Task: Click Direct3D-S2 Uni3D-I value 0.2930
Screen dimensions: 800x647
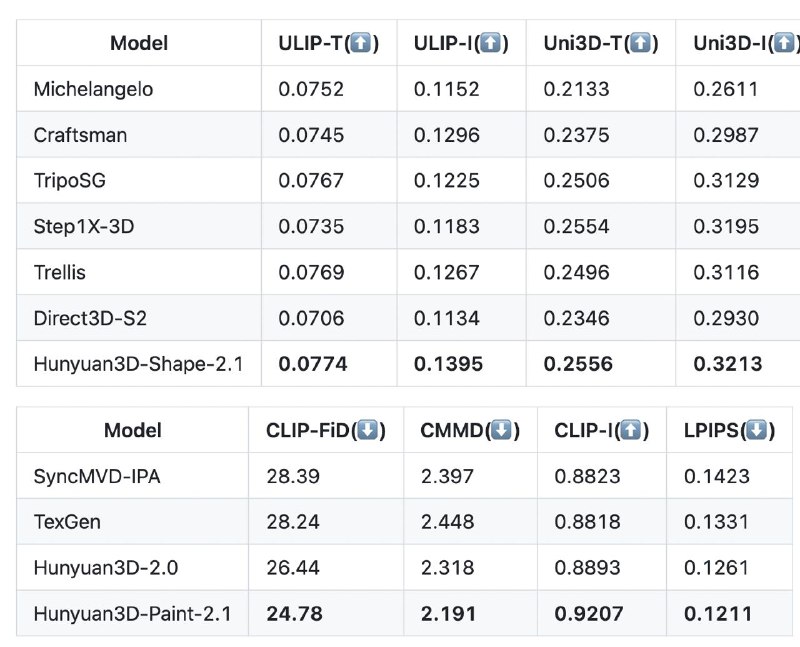Action: 727,318
